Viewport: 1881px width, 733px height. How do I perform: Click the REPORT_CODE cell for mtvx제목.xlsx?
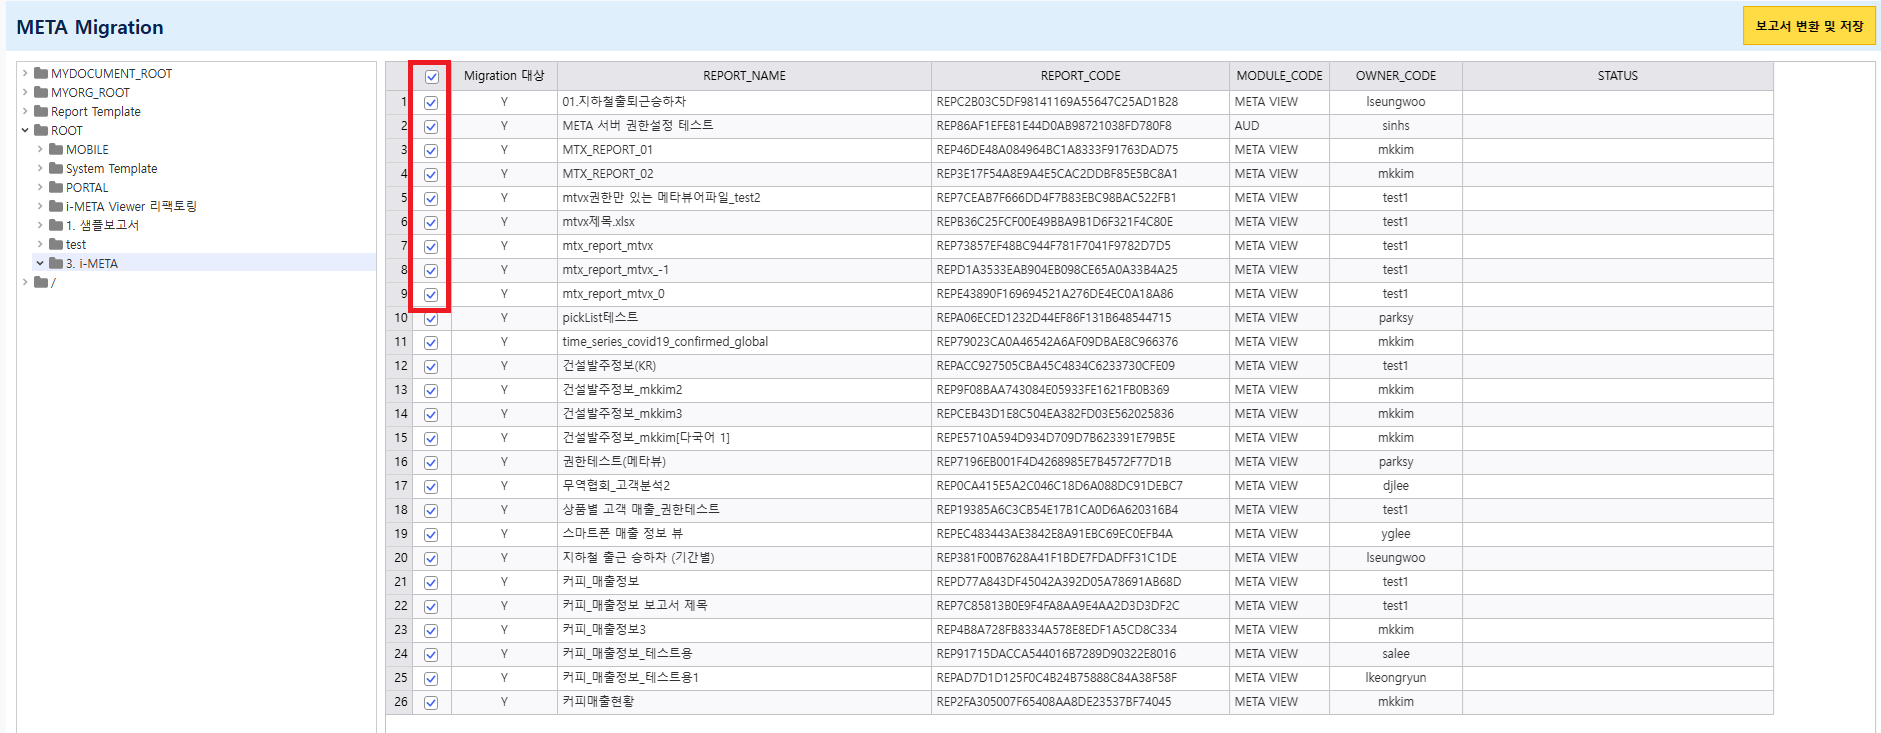tap(1054, 222)
